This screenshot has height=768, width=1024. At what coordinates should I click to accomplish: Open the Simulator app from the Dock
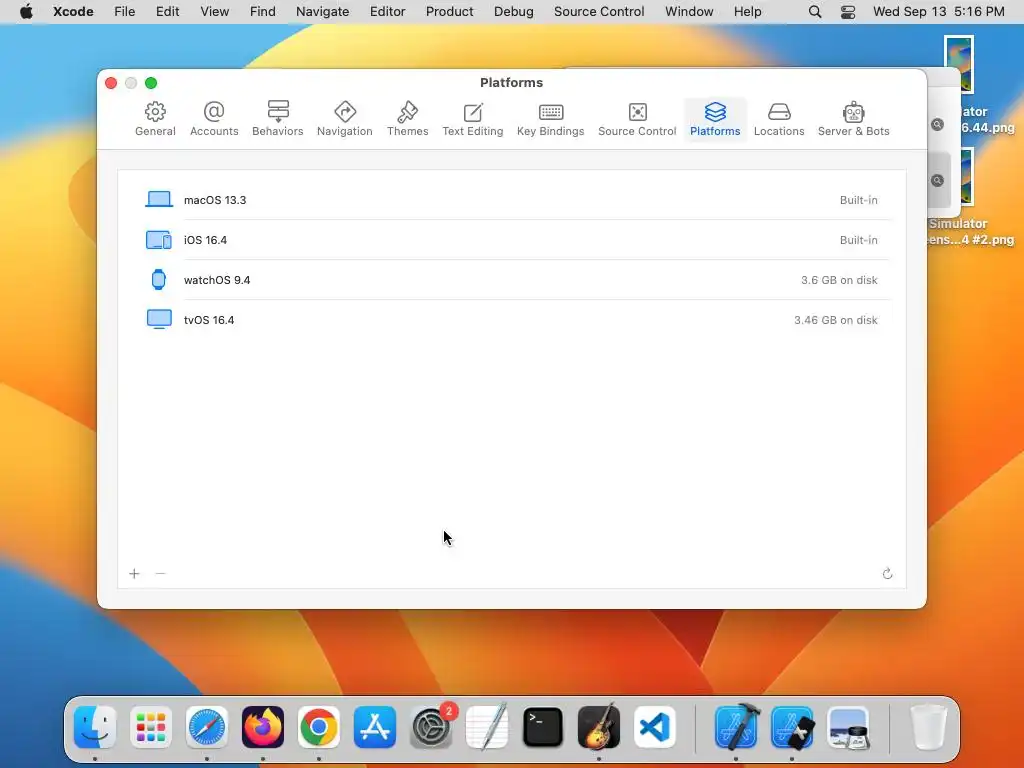[x=792, y=727]
